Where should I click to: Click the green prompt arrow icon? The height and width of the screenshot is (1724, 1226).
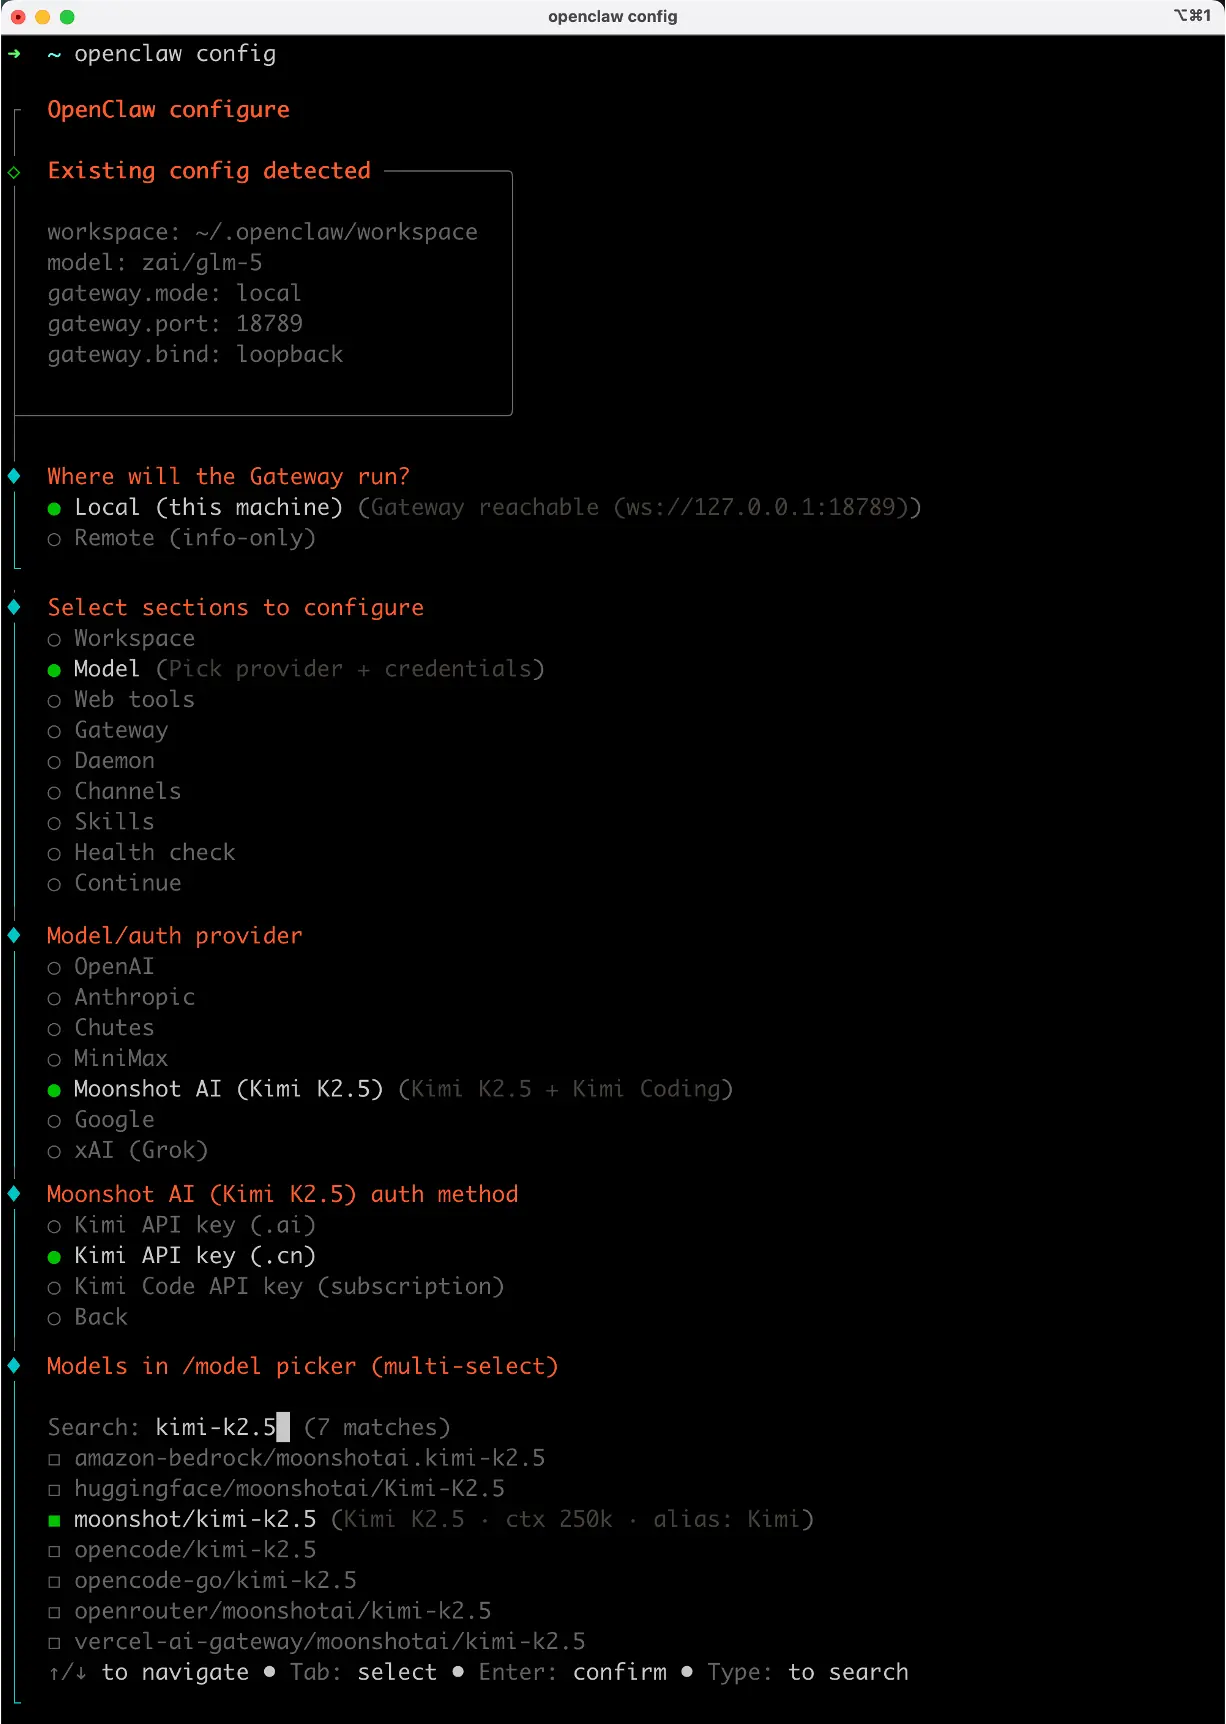[x=14, y=54]
